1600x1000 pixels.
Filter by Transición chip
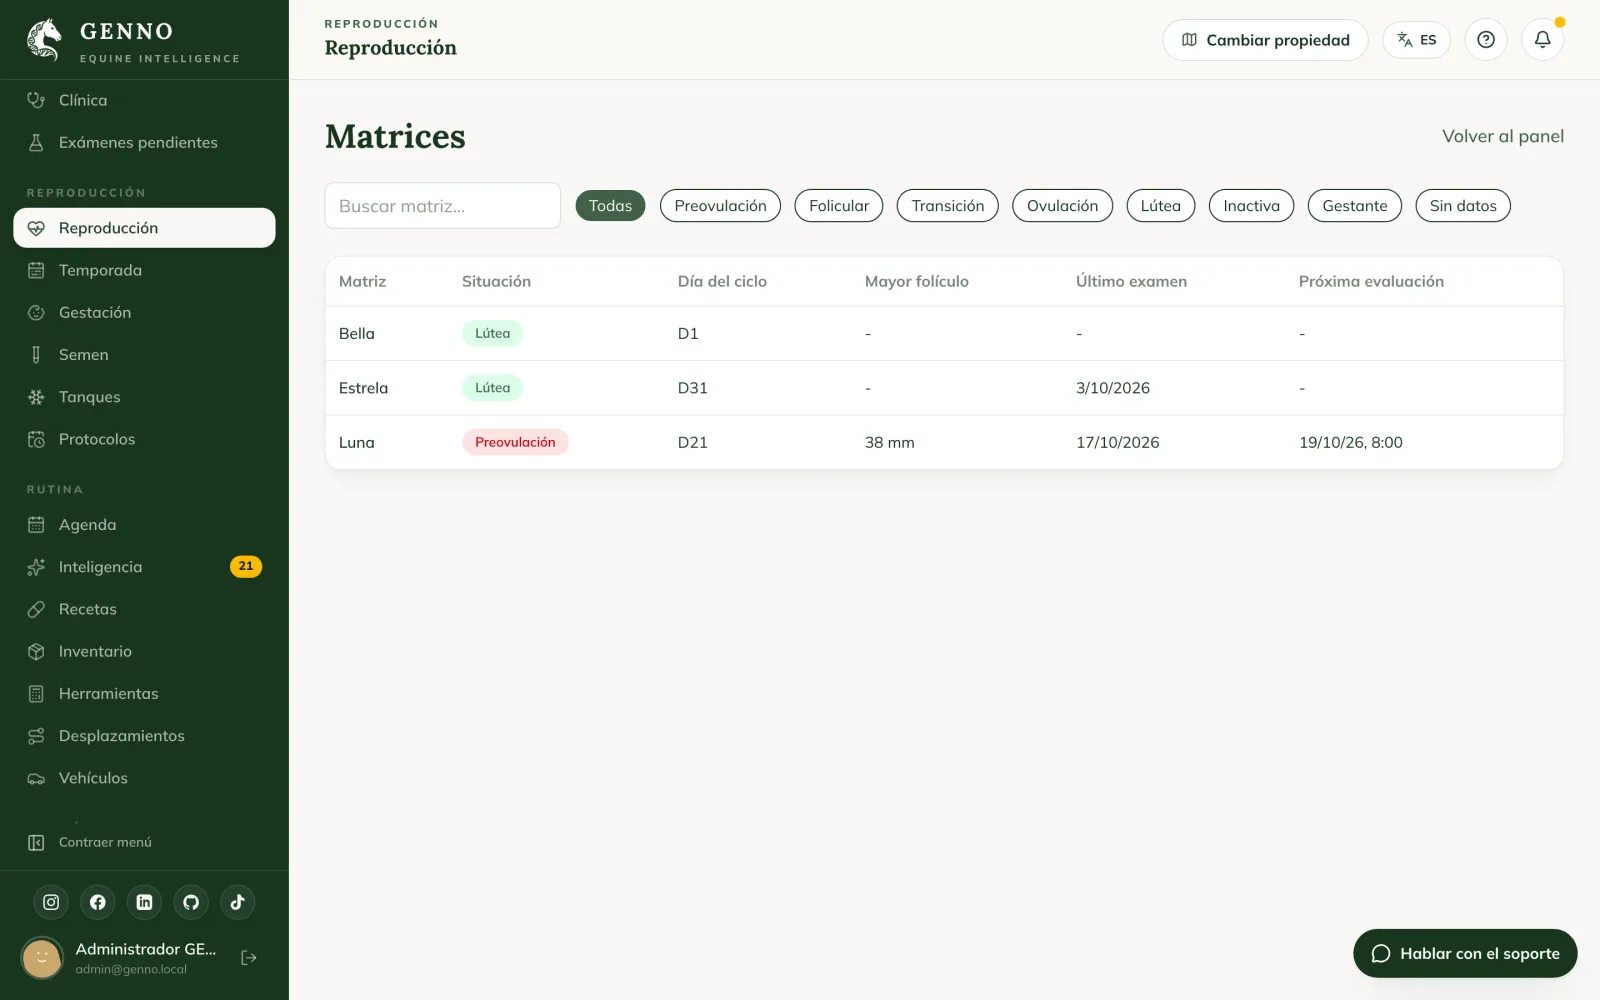coord(947,206)
